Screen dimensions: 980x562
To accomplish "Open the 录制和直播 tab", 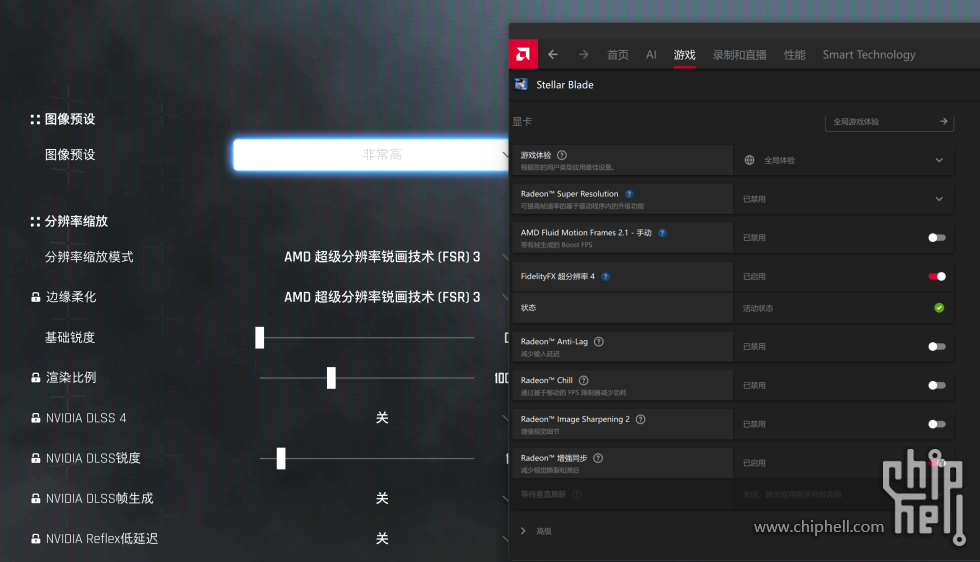I will 739,54.
